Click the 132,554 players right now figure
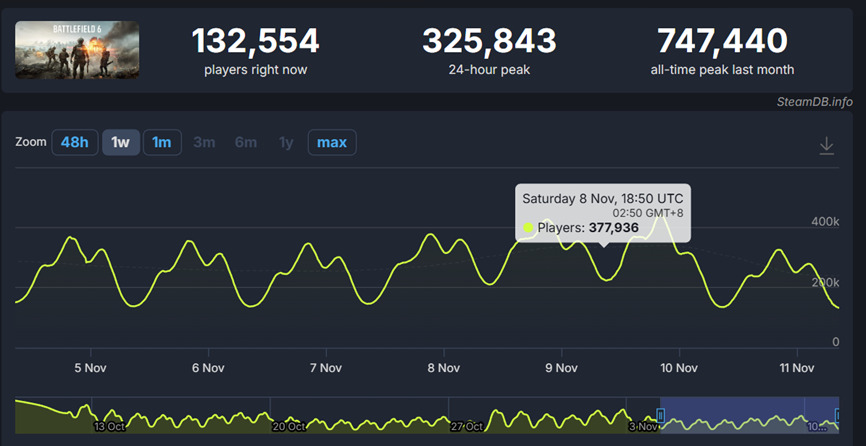The height and width of the screenshot is (446, 866). point(255,41)
